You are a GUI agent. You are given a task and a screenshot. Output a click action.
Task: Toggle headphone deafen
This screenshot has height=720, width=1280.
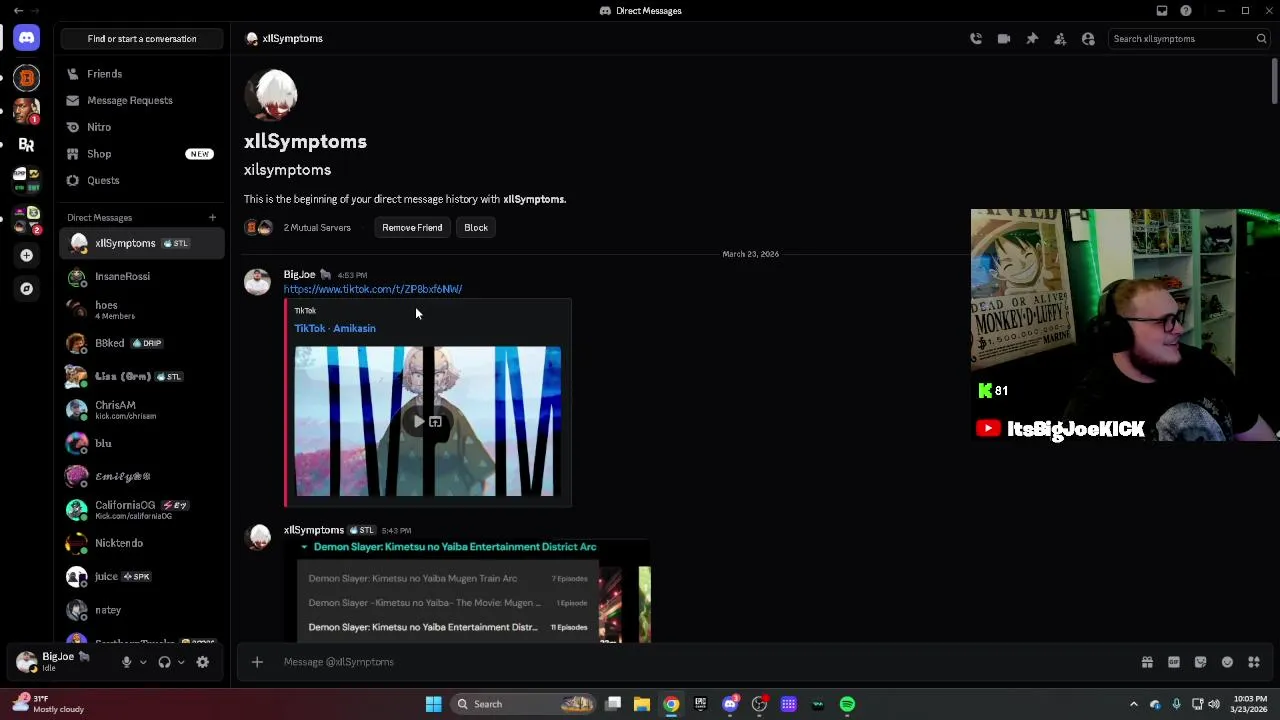tap(164, 662)
